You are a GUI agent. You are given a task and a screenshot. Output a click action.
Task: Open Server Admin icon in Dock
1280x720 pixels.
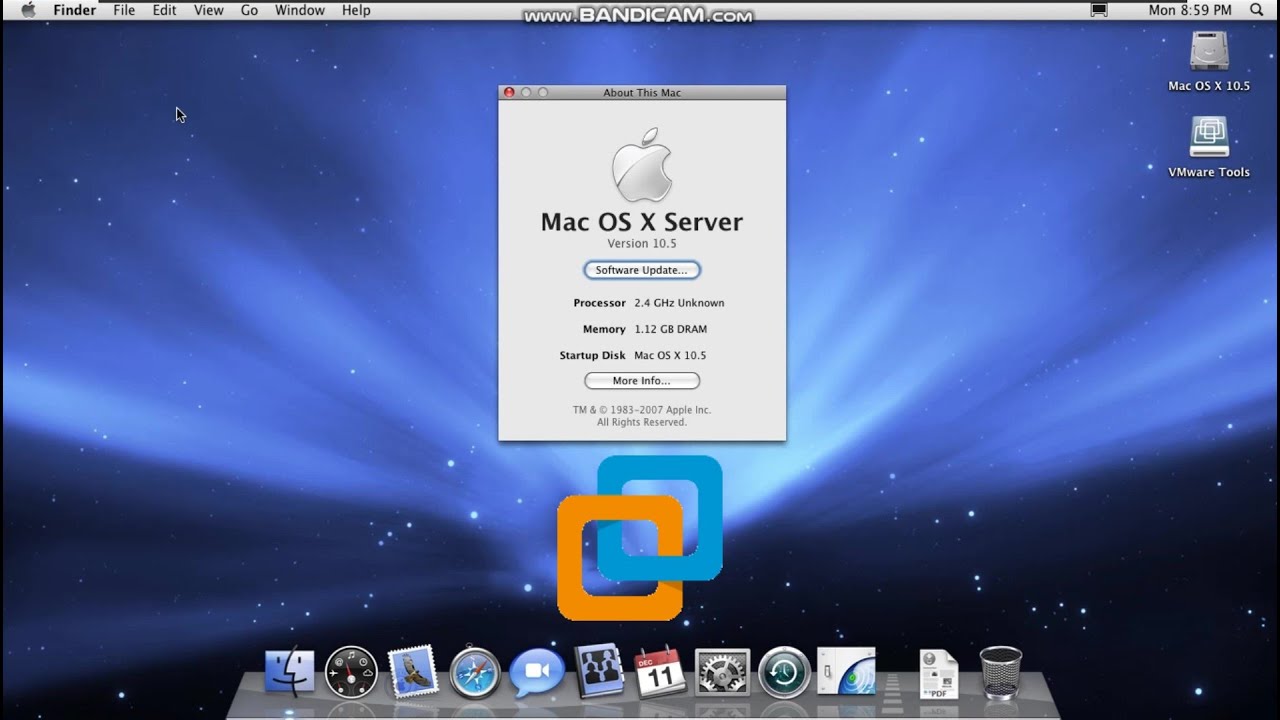click(847, 671)
